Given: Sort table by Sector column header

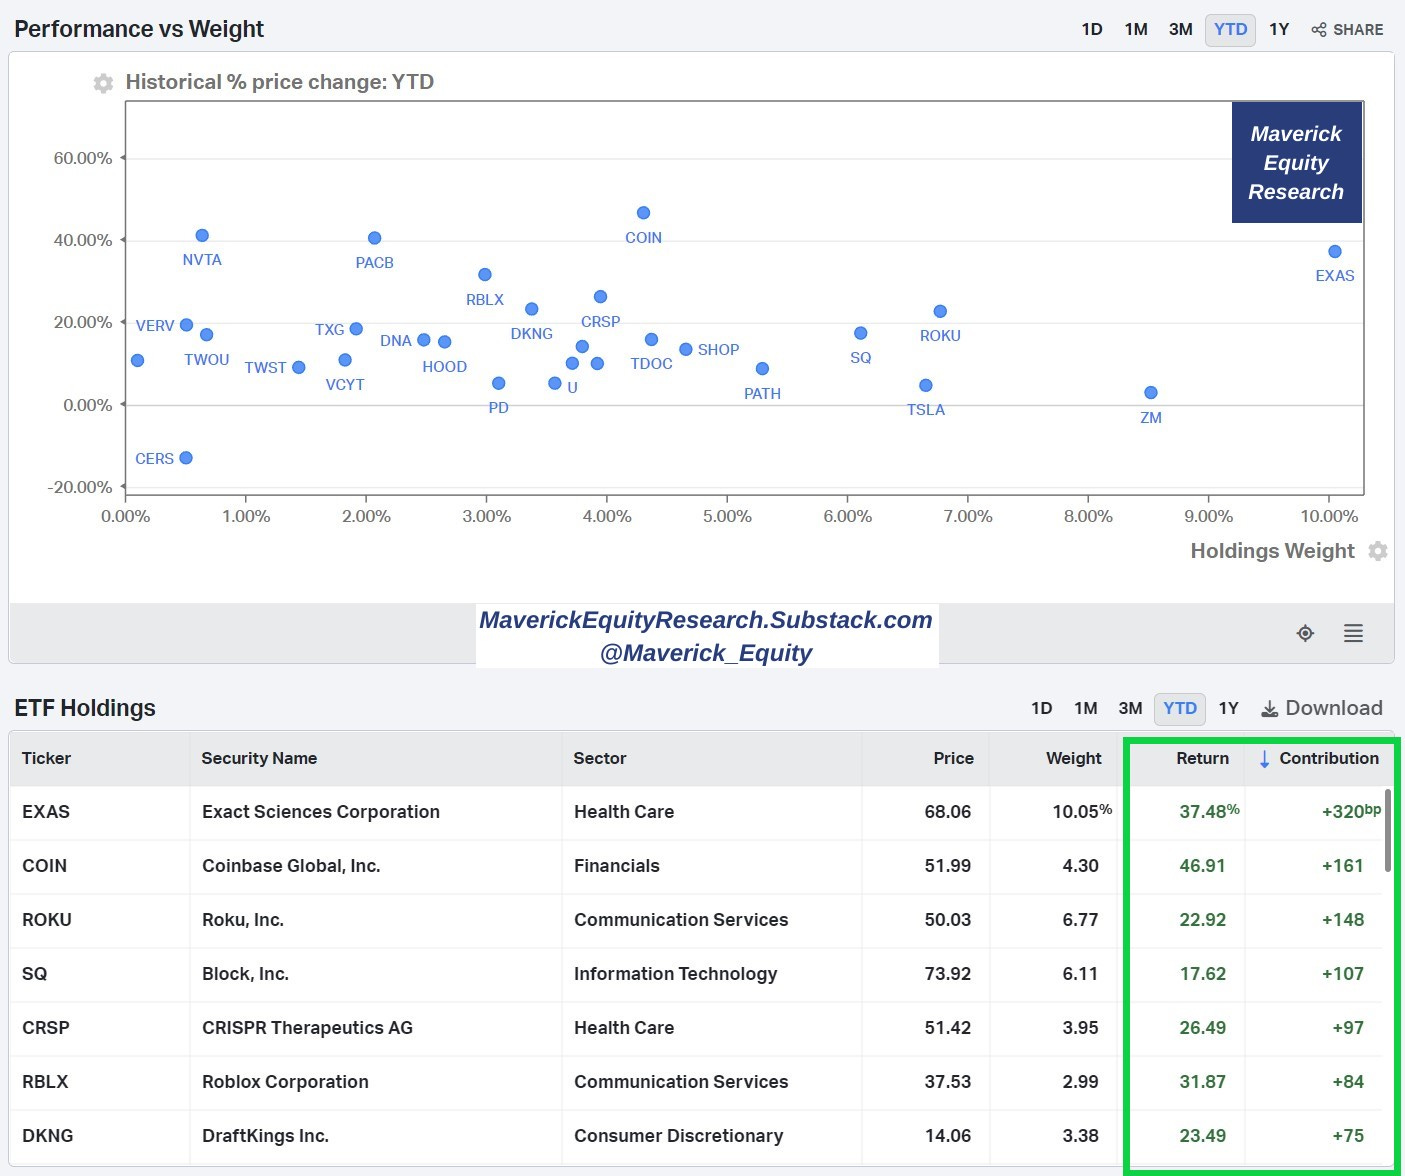Looking at the screenshot, I should [x=600, y=758].
